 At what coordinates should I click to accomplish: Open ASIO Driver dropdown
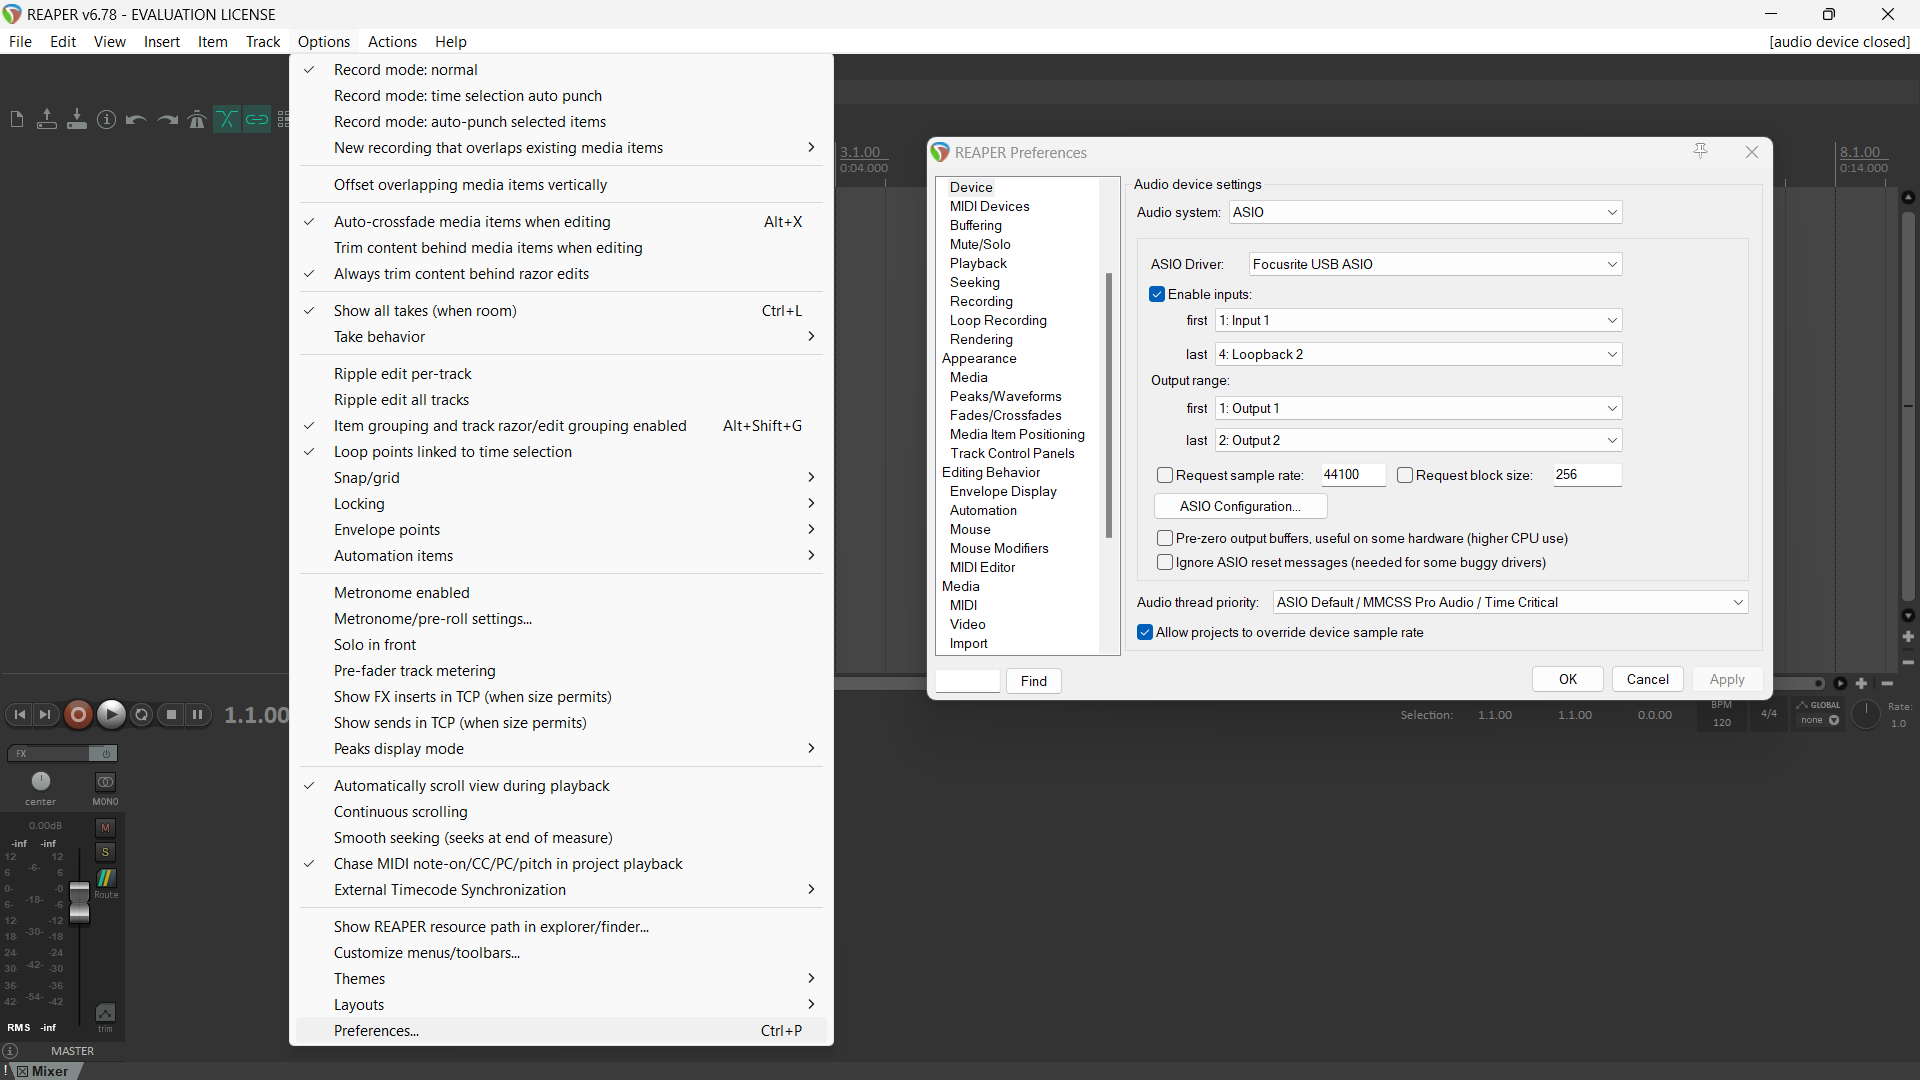(1435, 264)
